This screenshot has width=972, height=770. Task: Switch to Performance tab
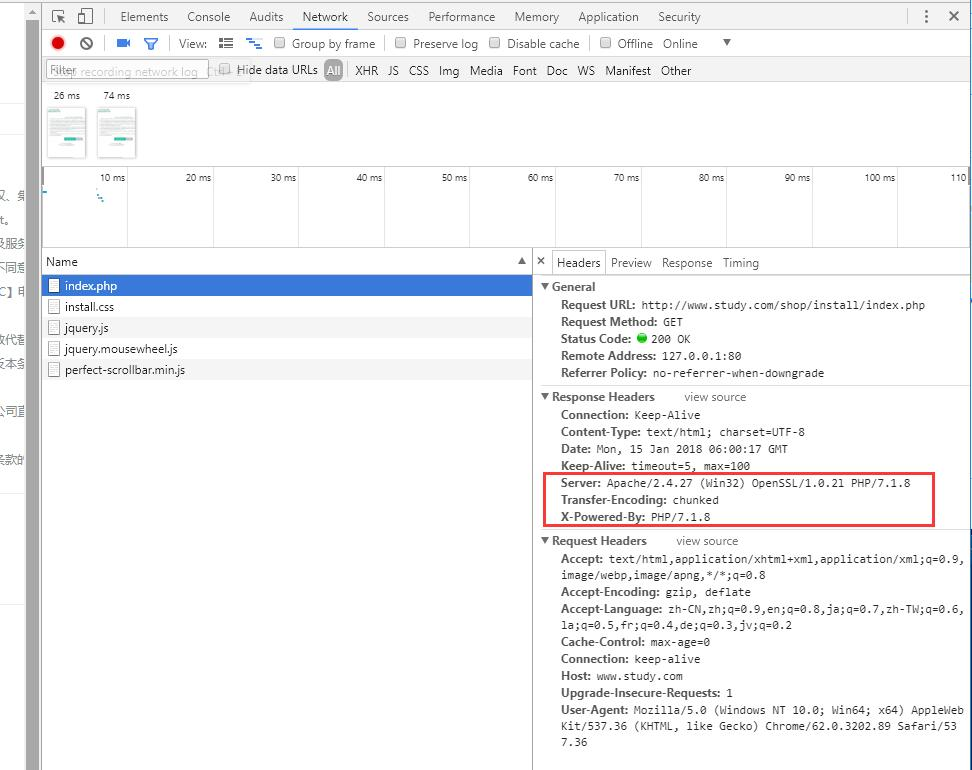point(461,17)
